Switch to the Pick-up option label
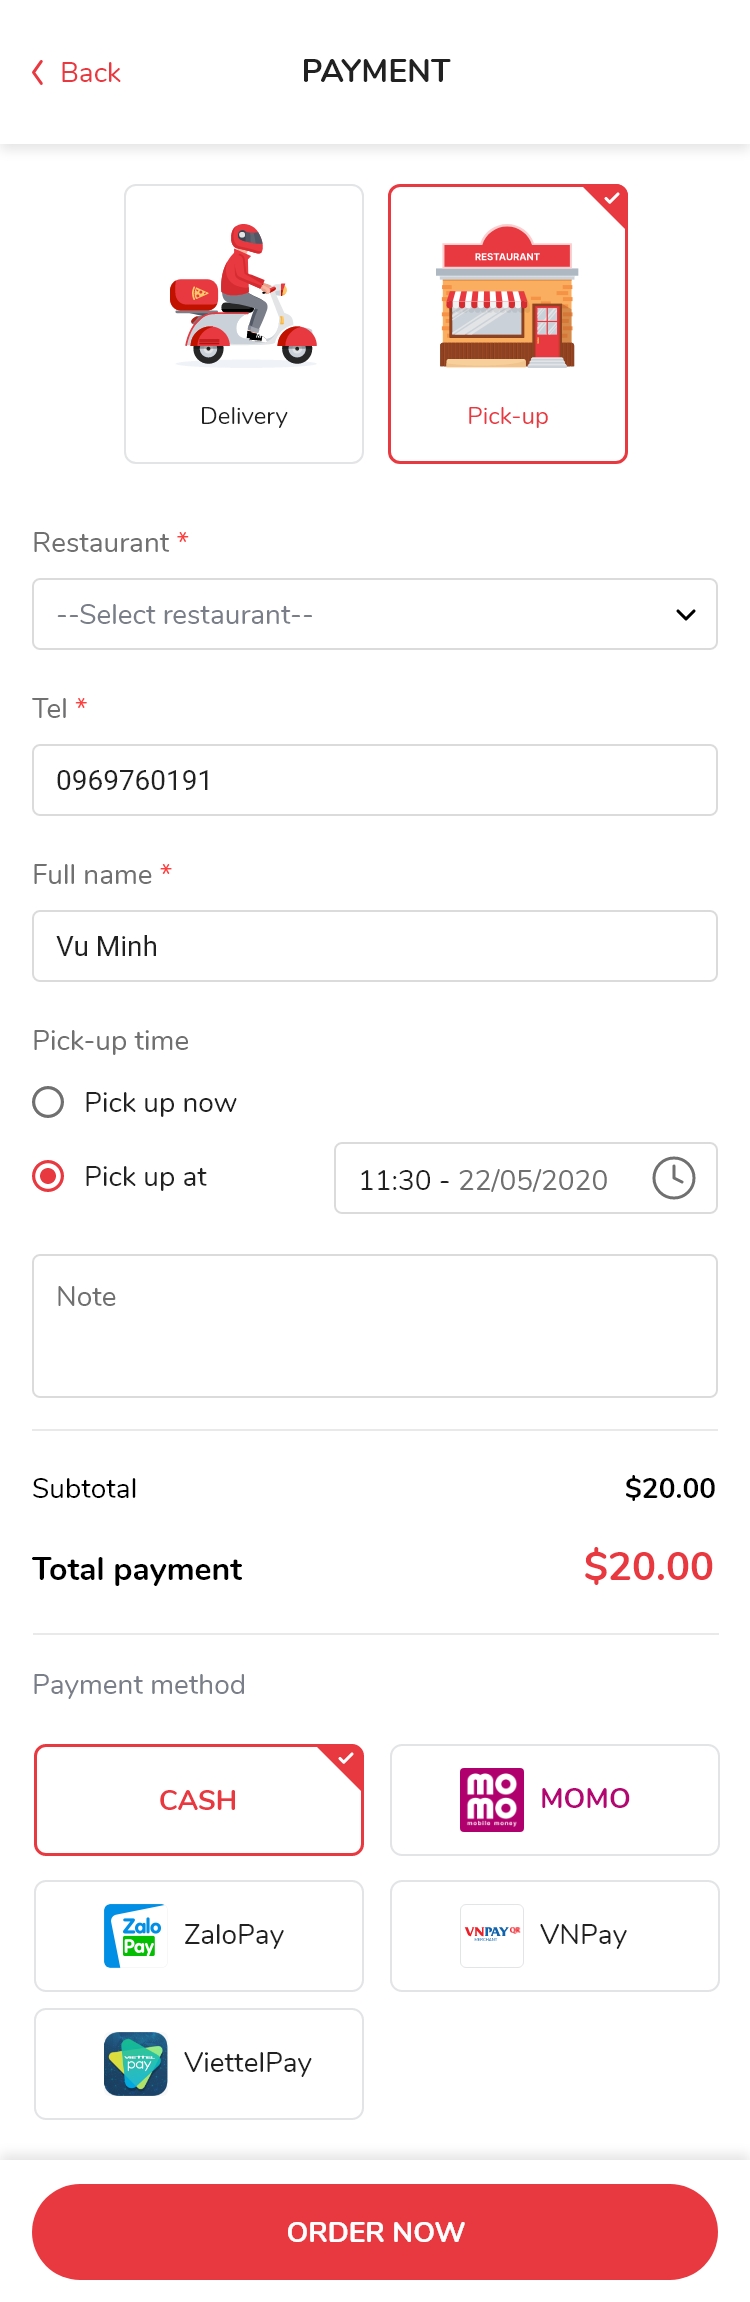 [508, 416]
